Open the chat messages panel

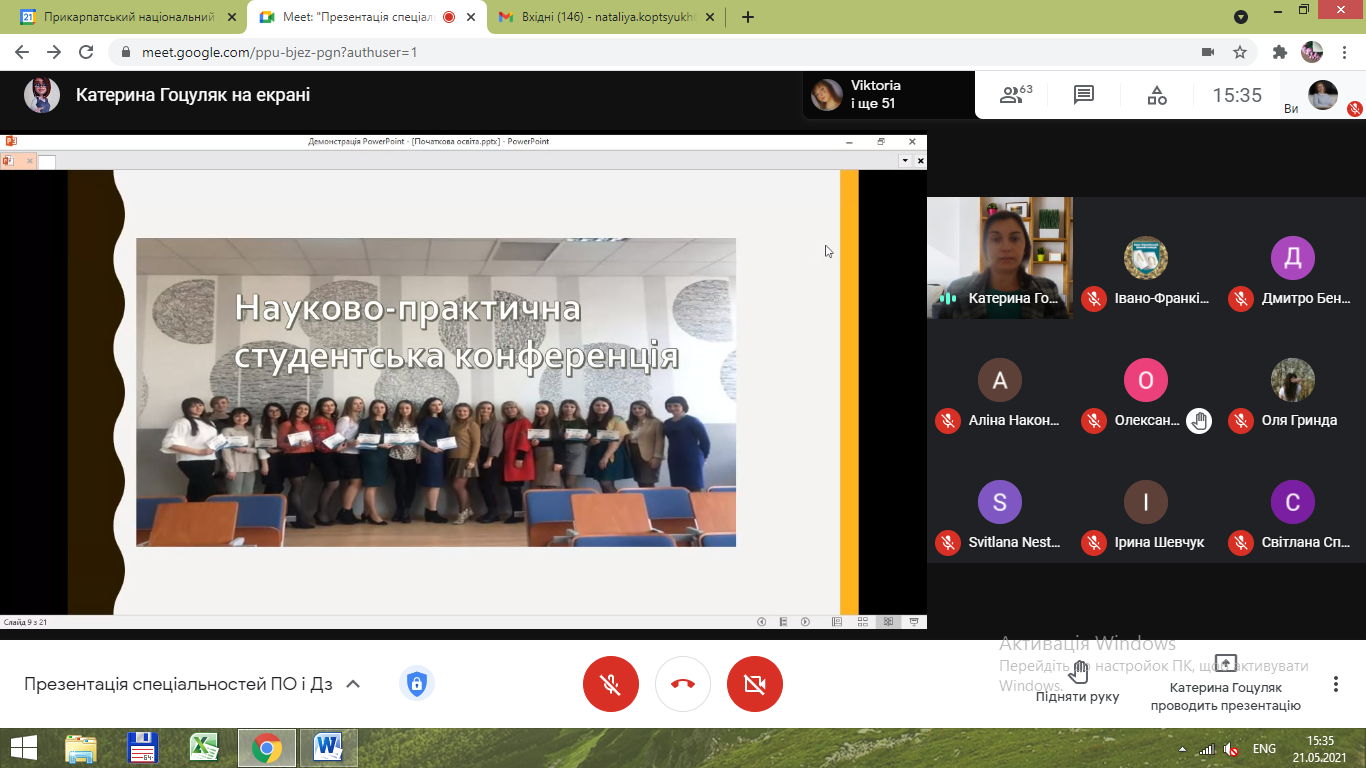pos(1083,95)
